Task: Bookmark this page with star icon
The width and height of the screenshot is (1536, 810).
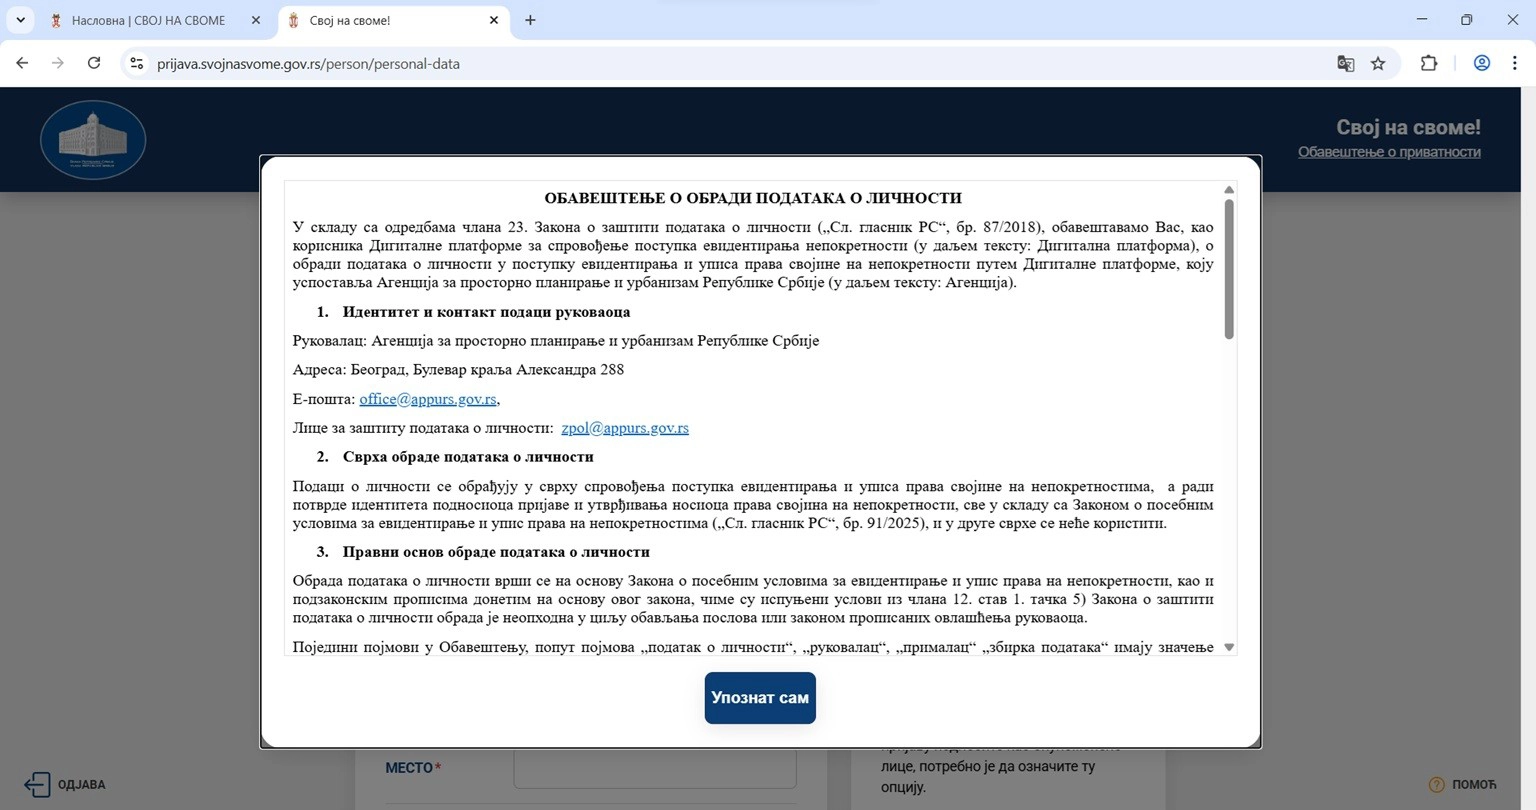Action: pos(1378,63)
